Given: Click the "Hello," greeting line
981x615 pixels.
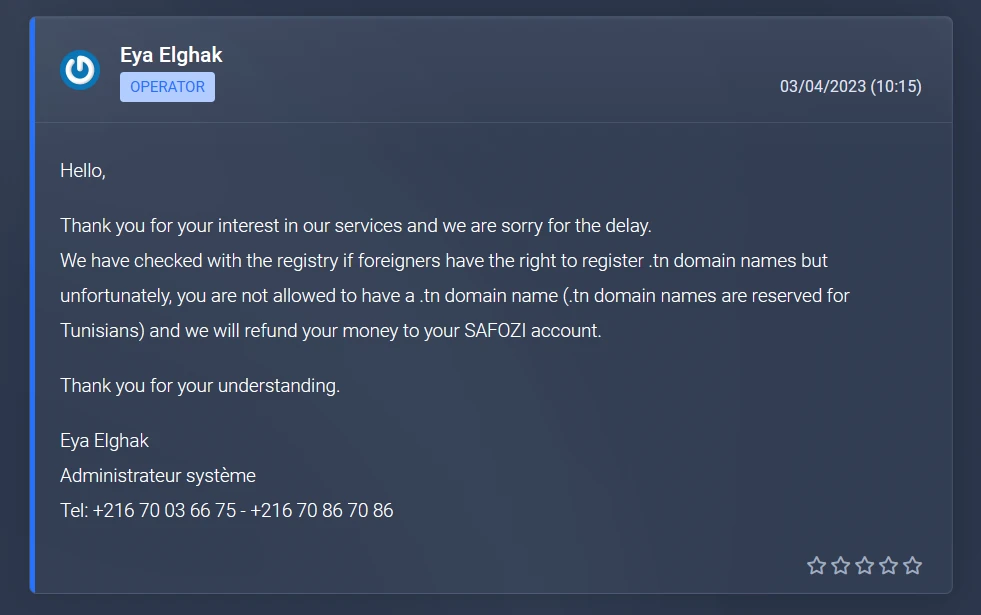Looking at the screenshot, I should [83, 170].
